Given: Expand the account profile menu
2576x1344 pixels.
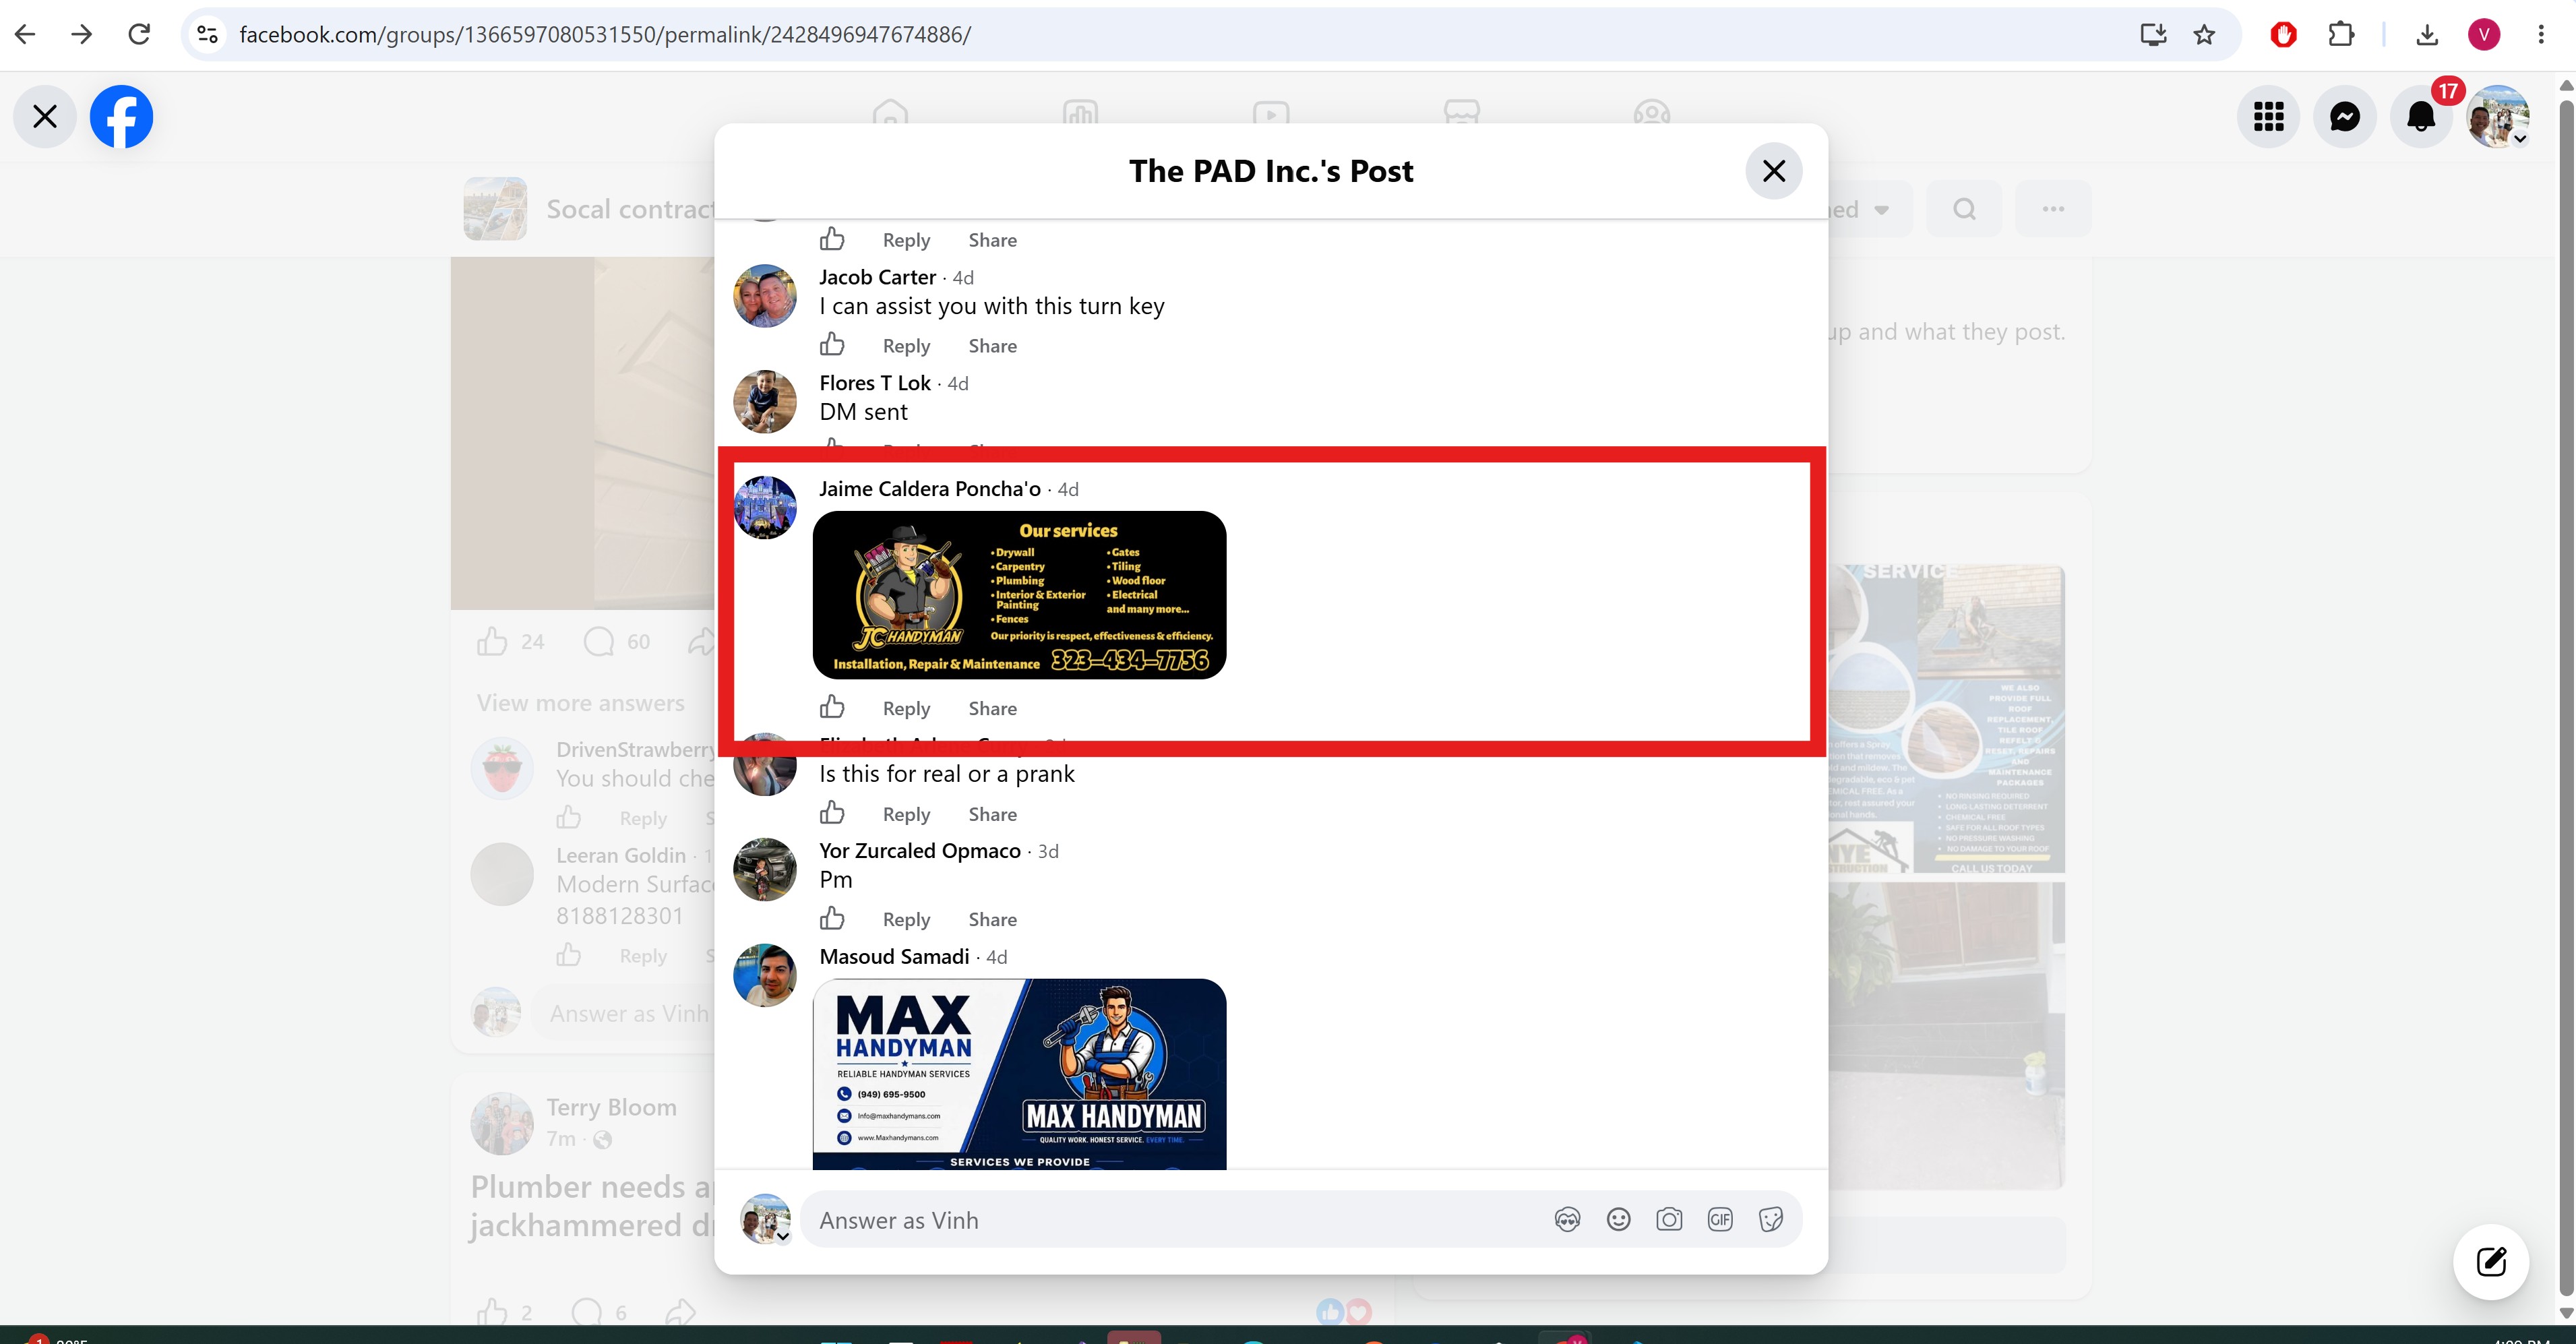Looking at the screenshot, I should 2498,116.
